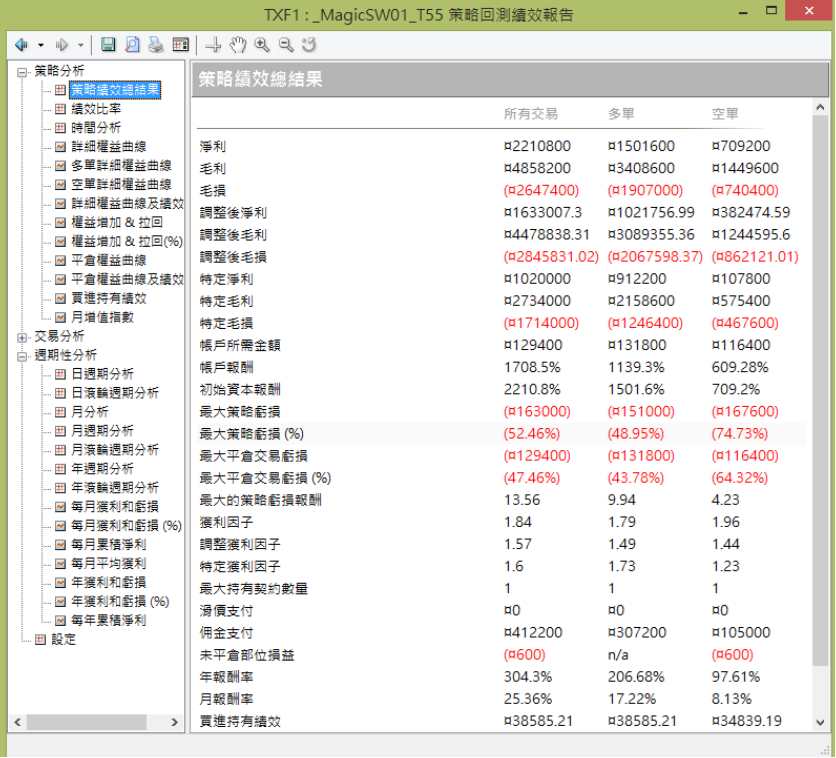836x758 pixels.
Task: Click chart icon beside 平倉權益曲線及績效
Action: pyautogui.click(x=61, y=279)
